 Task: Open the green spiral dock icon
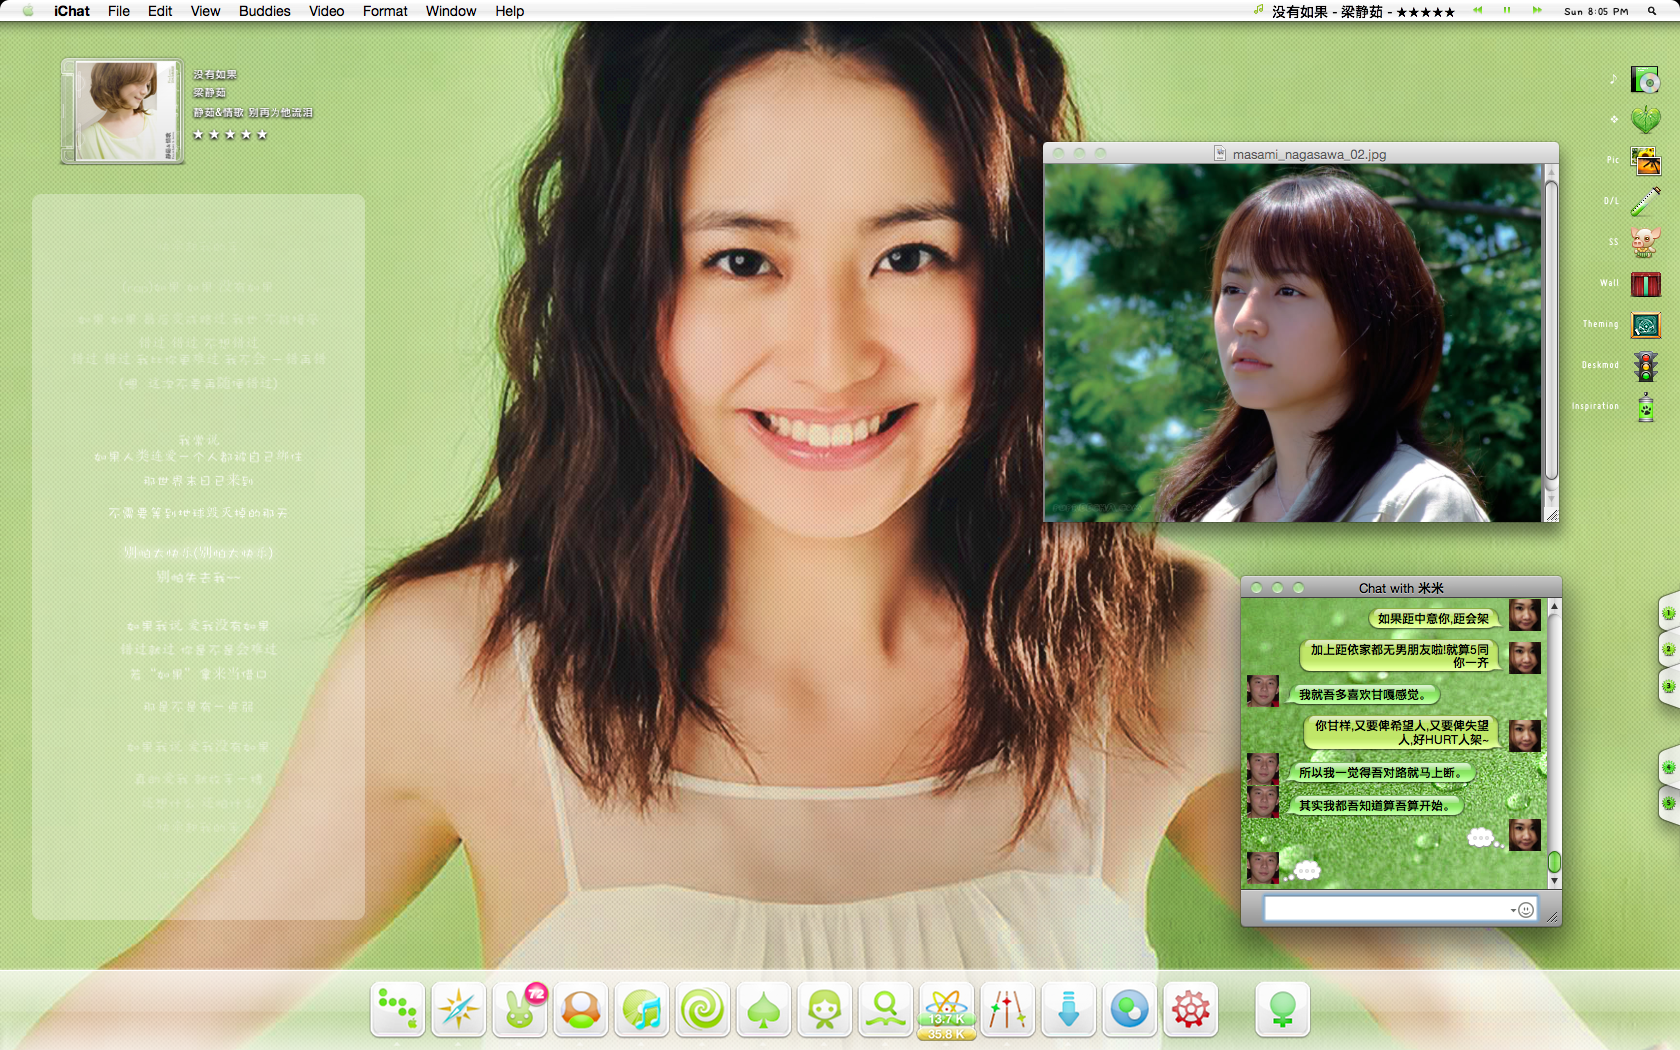(x=703, y=1009)
